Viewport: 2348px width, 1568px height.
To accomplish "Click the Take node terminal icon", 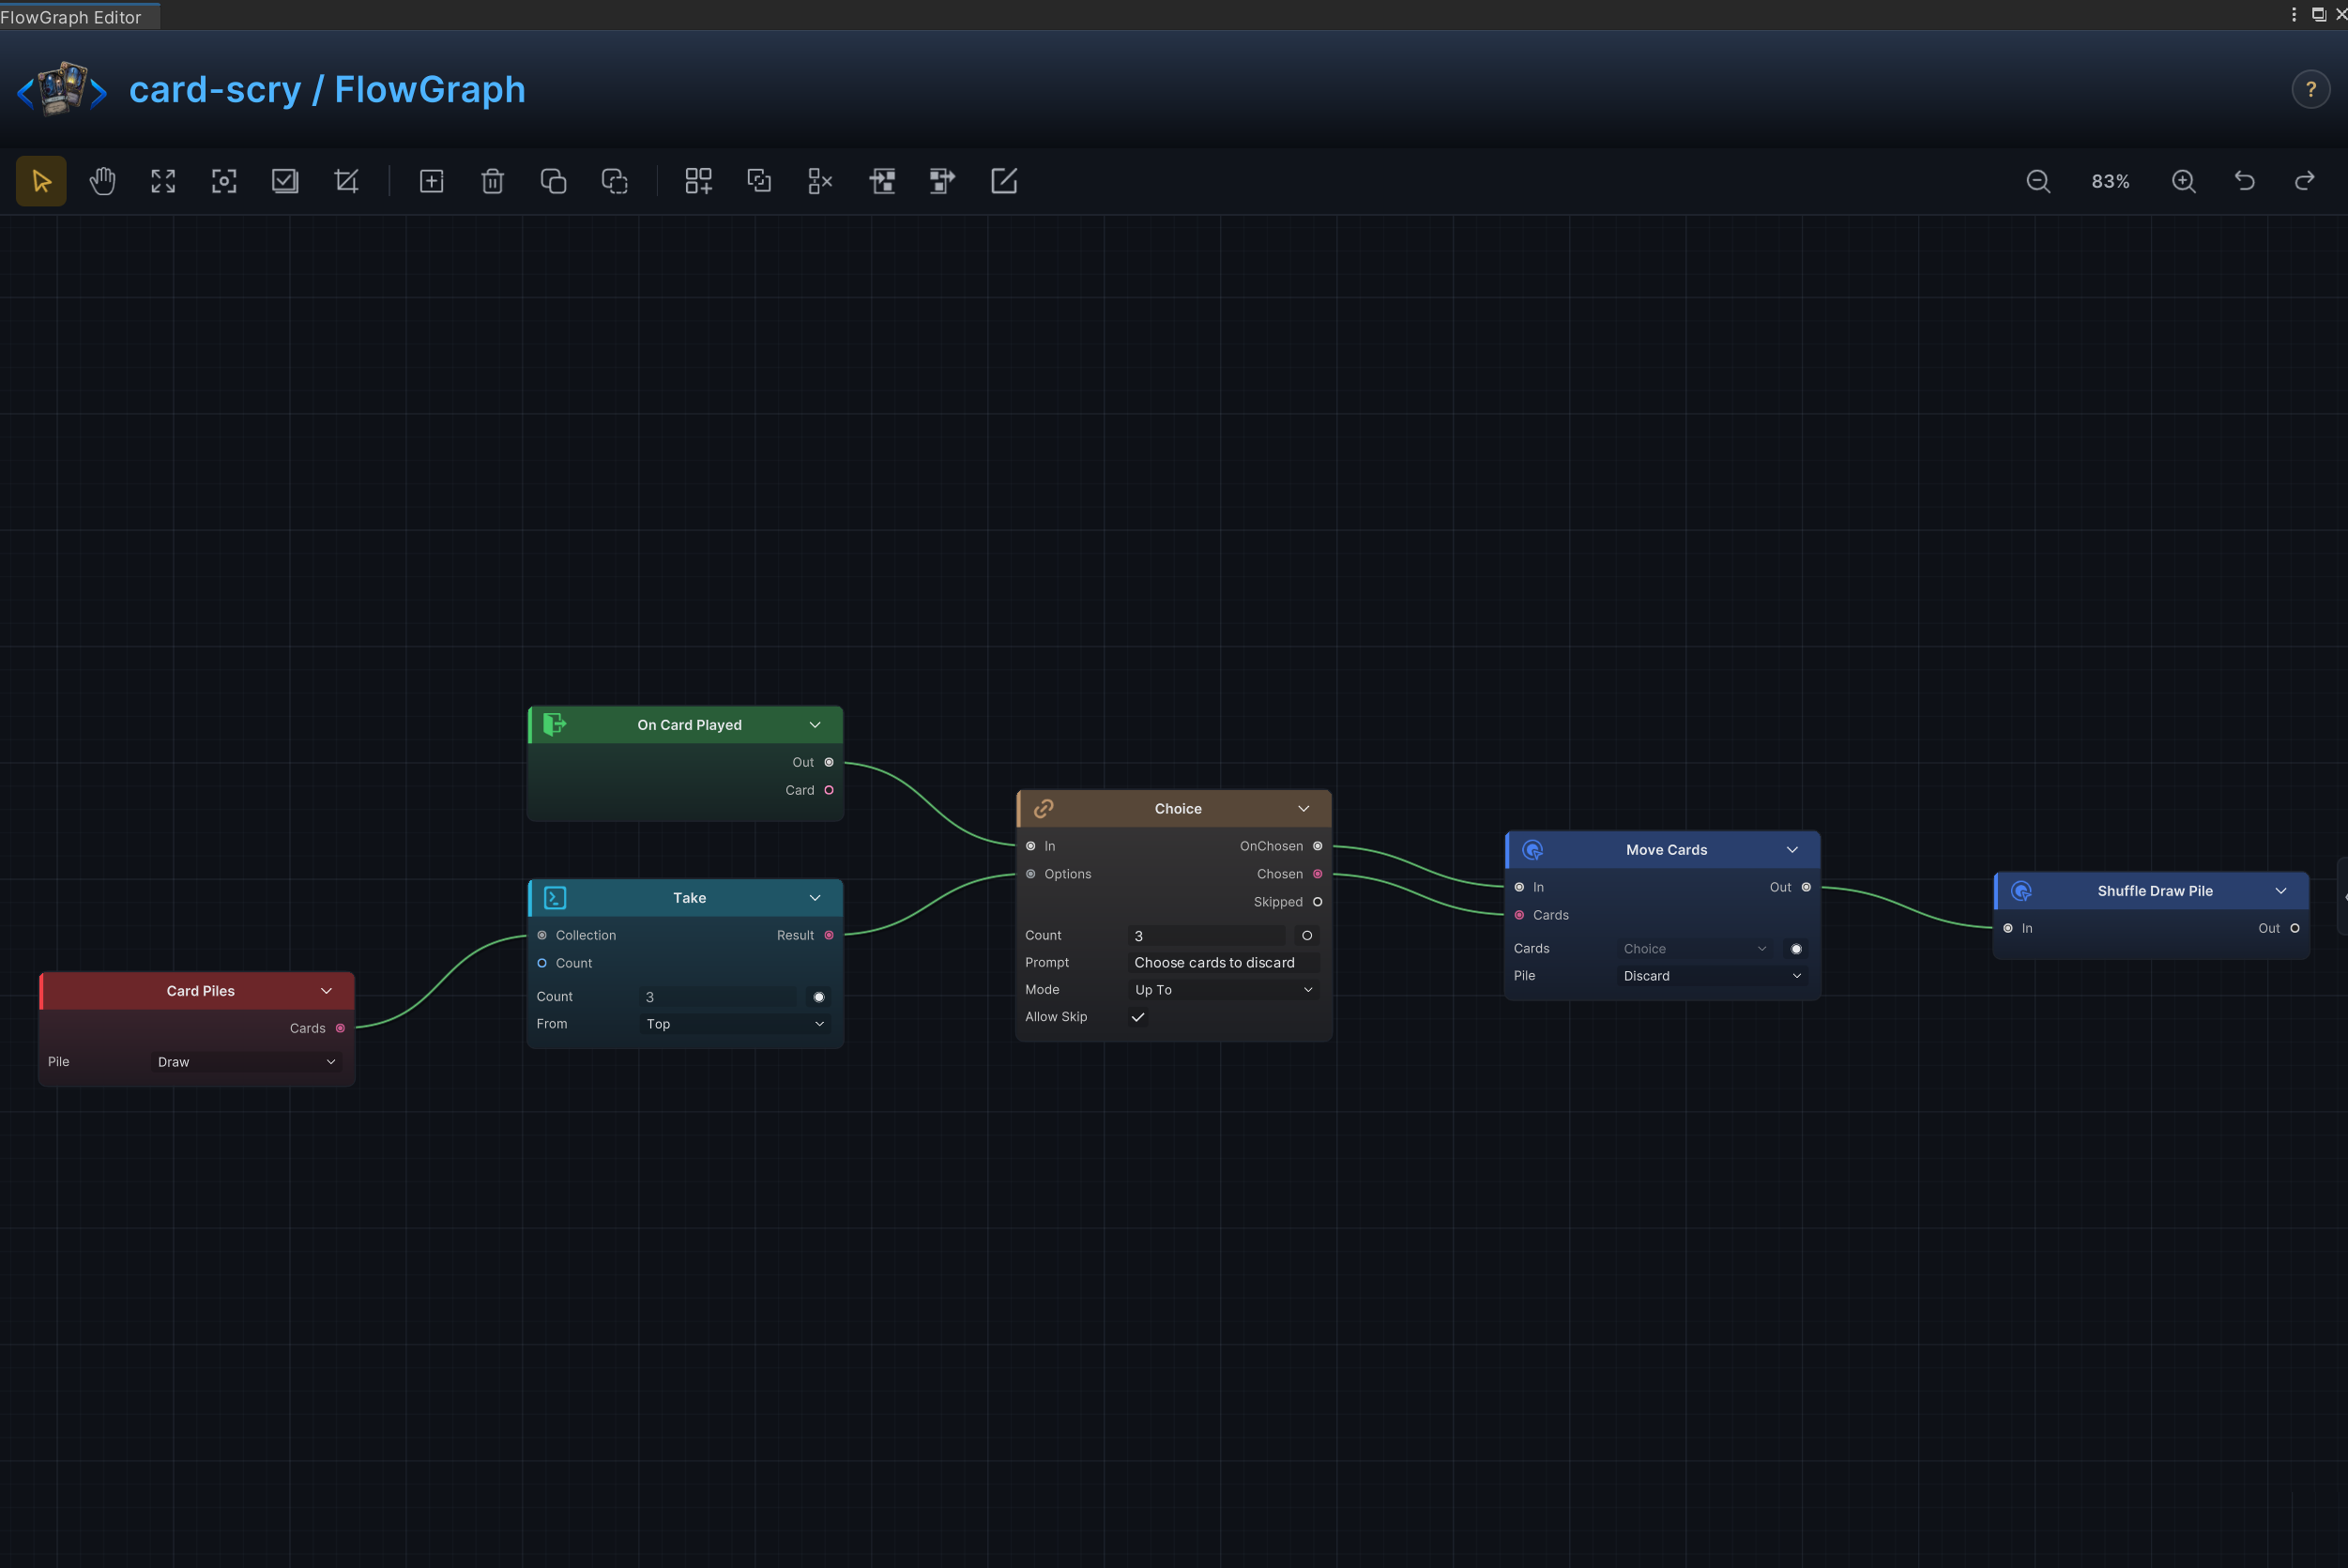I will (x=555, y=898).
